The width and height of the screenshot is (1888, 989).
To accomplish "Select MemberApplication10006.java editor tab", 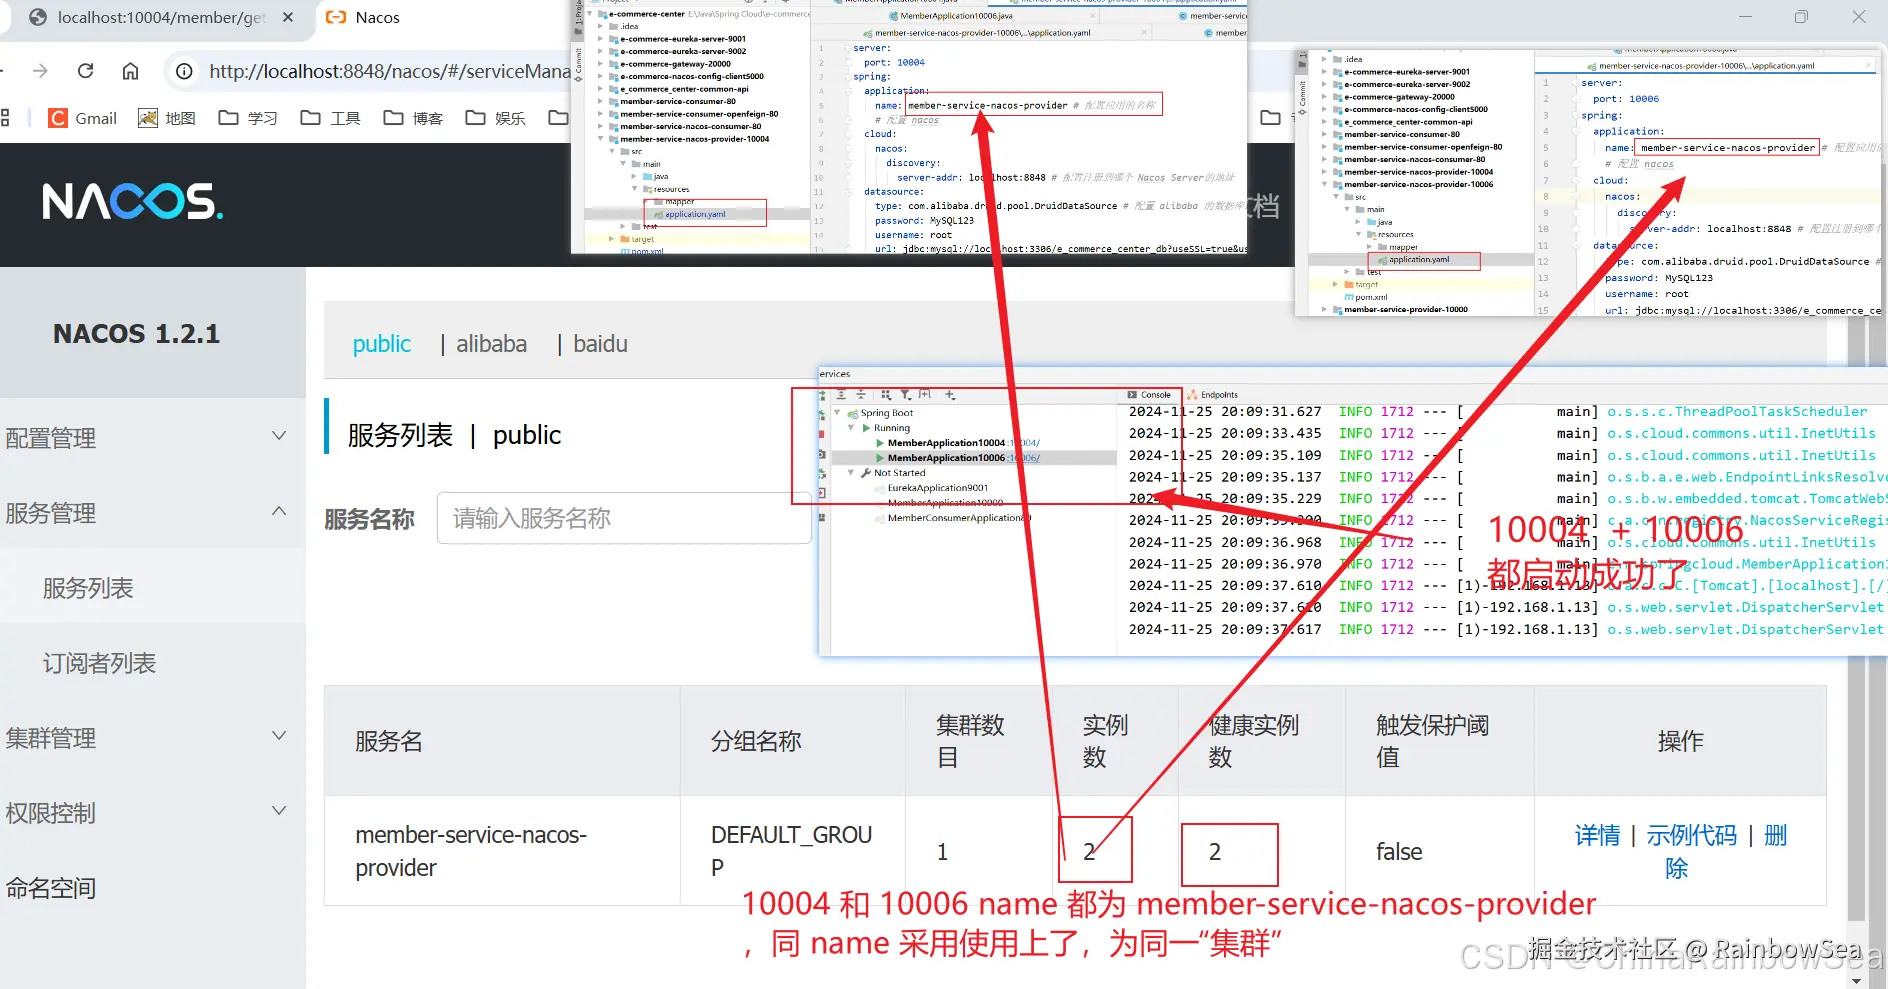I will click(951, 16).
